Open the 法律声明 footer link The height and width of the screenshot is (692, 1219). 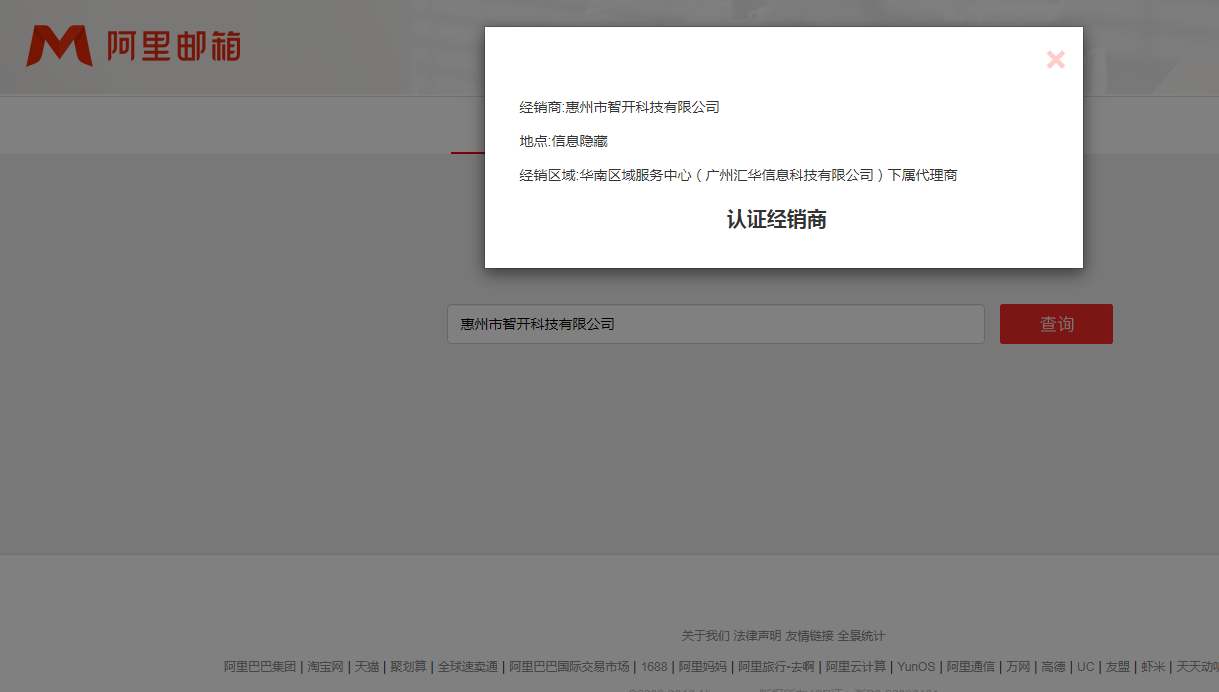(757, 636)
